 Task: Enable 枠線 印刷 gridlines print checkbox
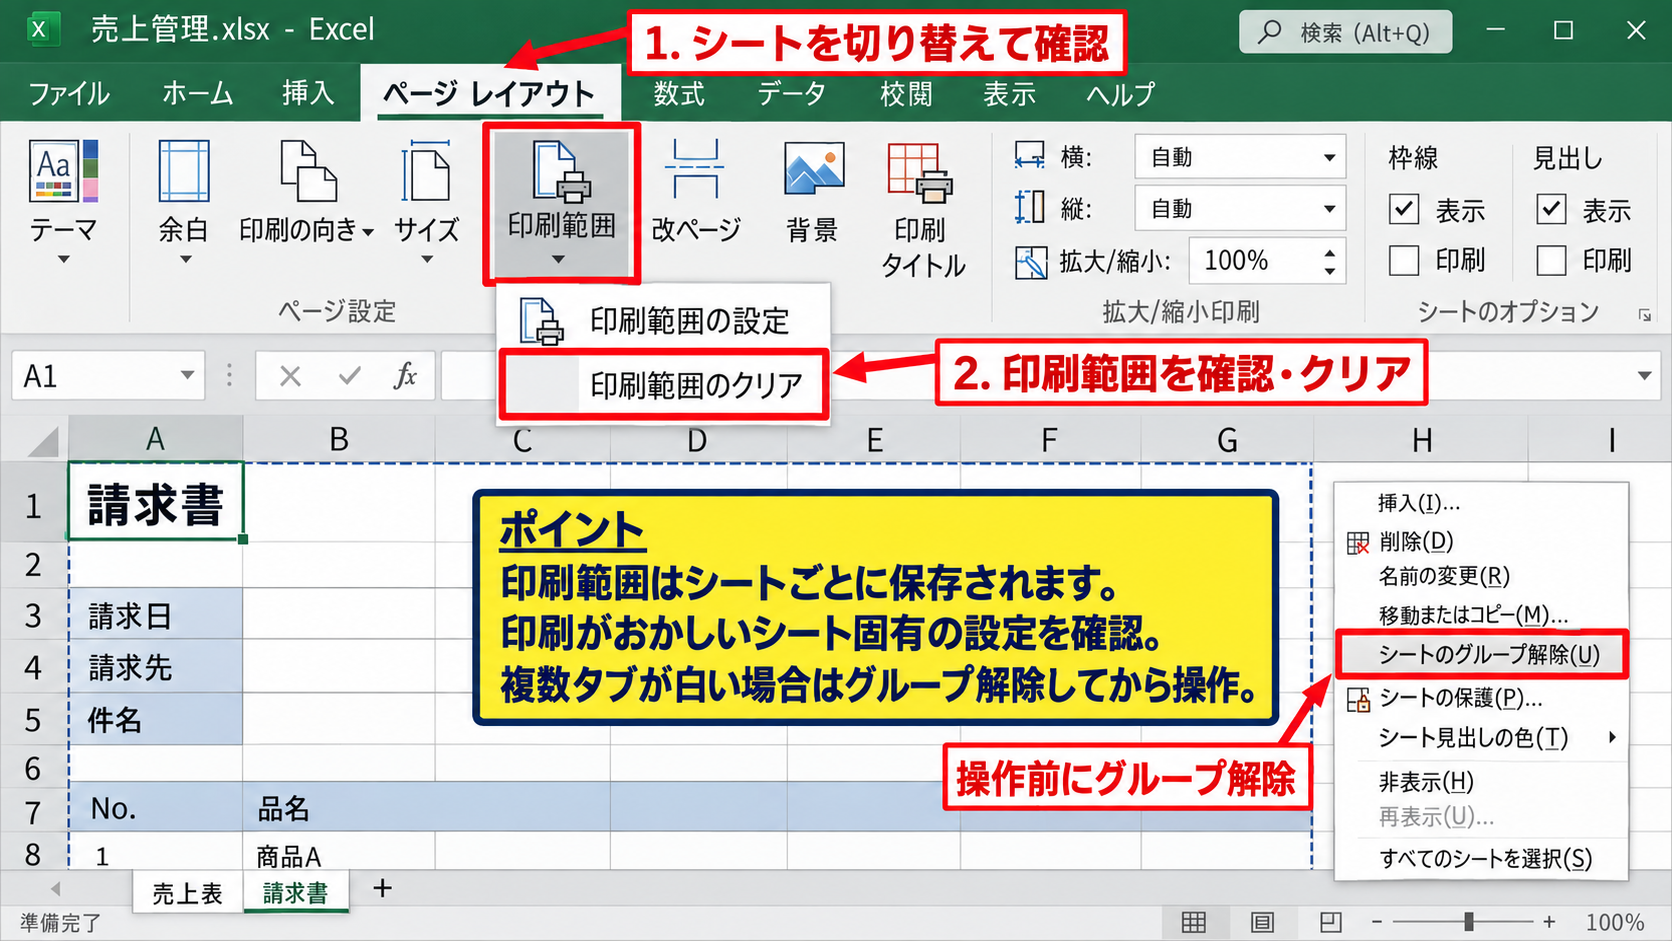coord(1404,261)
